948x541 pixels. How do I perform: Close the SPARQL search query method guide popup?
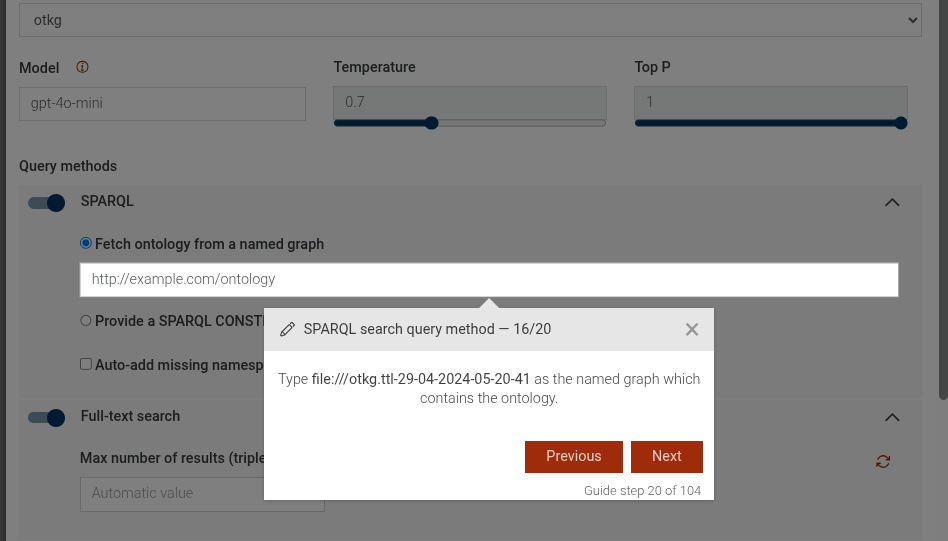[x=692, y=329]
